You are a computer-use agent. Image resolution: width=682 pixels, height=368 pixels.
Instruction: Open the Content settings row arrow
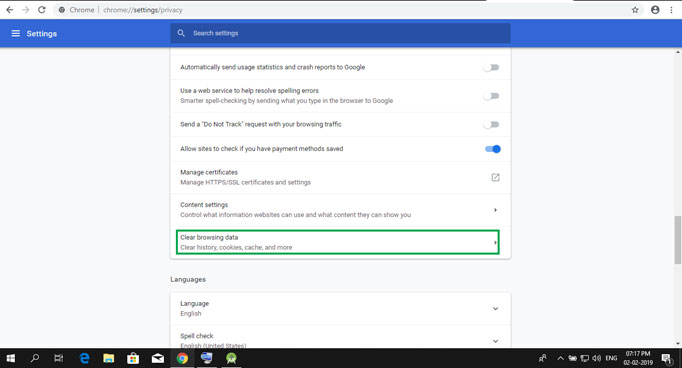[x=495, y=210]
